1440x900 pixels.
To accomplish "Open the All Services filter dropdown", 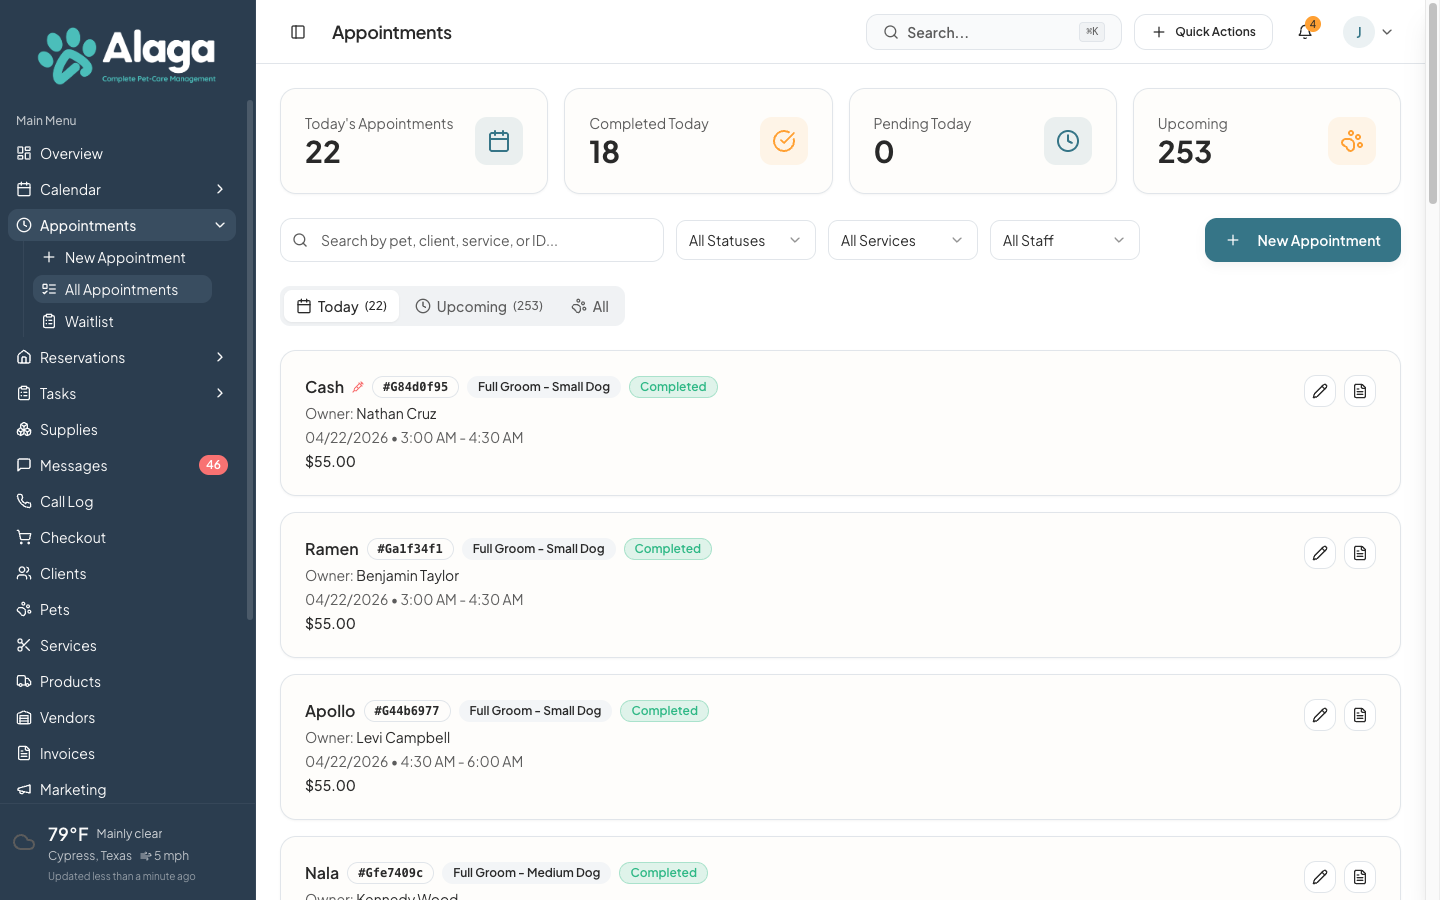I will click(x=903, y=240).
